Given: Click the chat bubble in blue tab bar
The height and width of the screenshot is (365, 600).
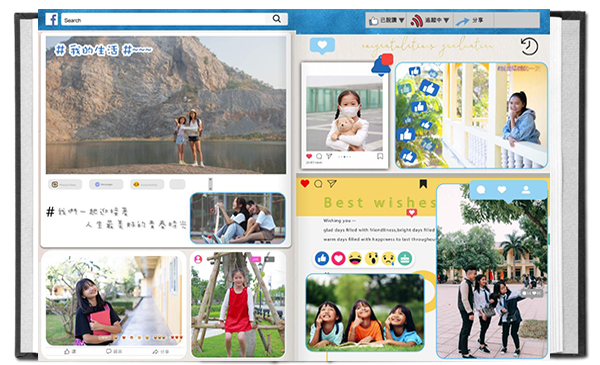Looking at the screenshot, I should (481, 190).
